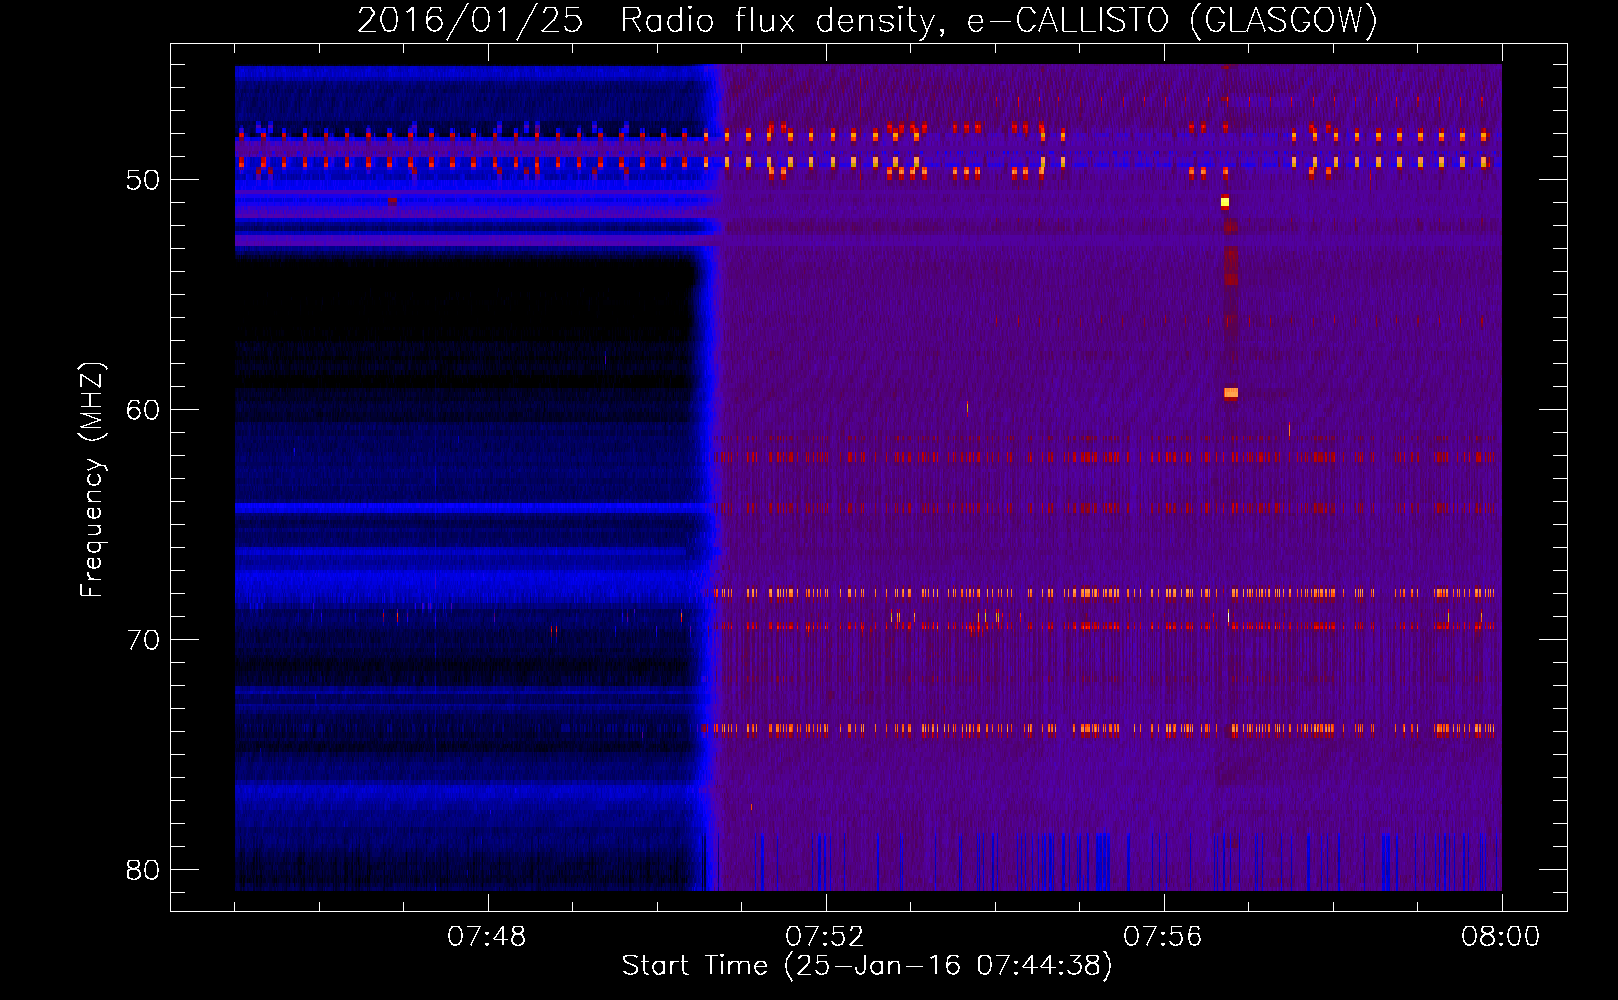Click the 70 MHz frequency tick label
This screenshot has width=1618, height=1000.
[143, 640]
